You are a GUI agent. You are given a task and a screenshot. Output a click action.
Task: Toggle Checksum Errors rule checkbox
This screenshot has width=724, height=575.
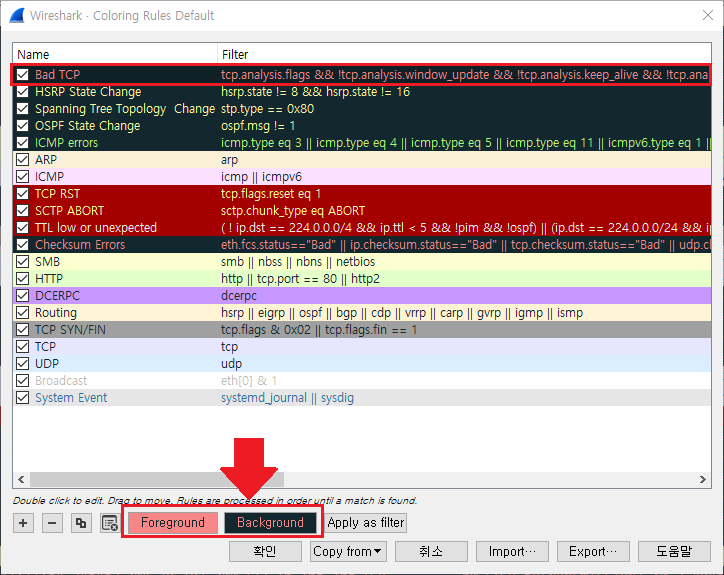(x=23, y=245)
